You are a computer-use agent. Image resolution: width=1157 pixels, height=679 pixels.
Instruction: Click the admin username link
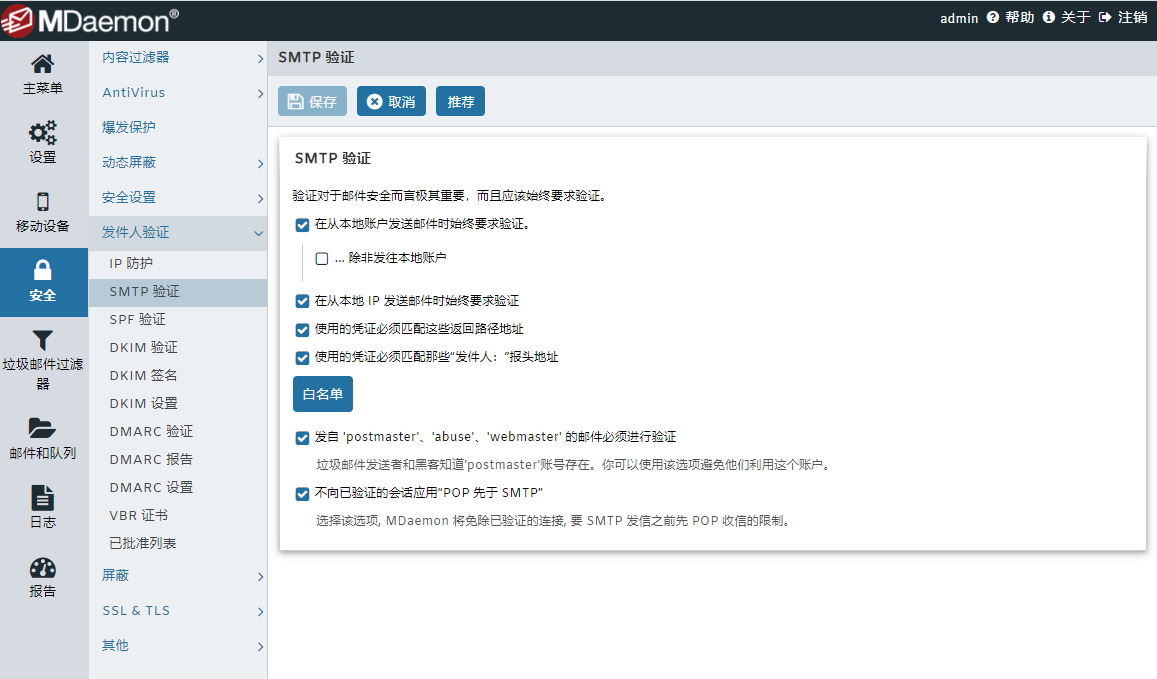(959, 18)
